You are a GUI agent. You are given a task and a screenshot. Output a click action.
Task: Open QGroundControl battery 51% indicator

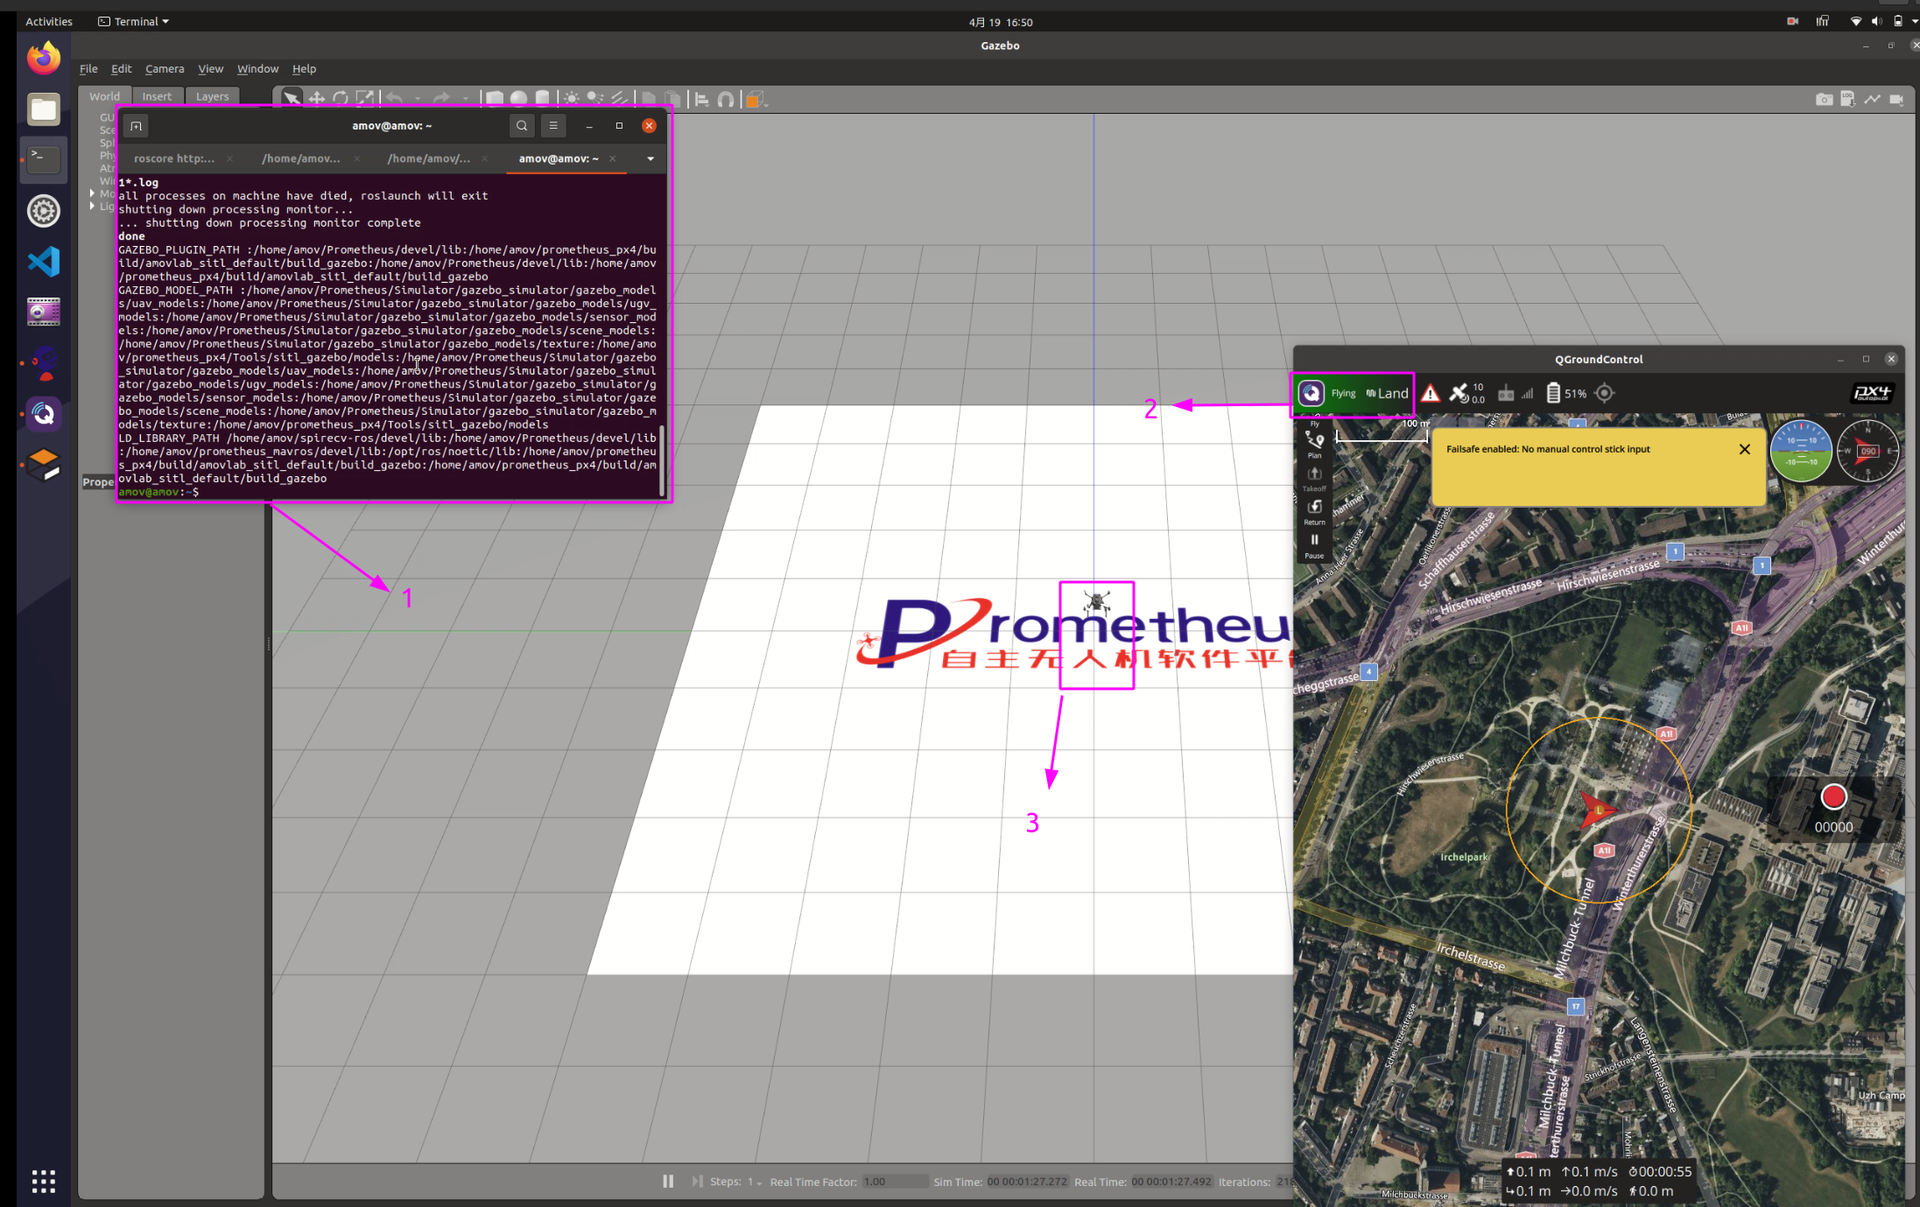click(1566, 393)
